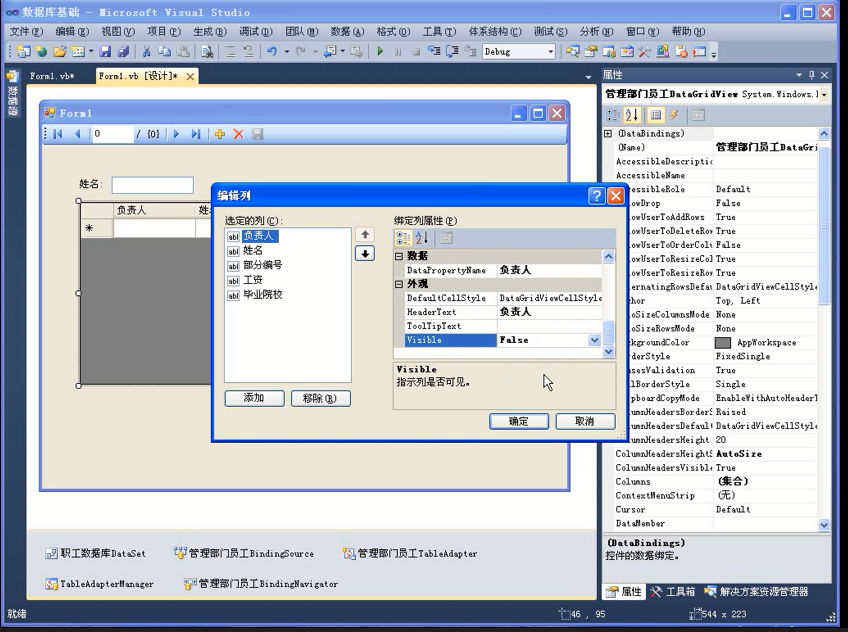Click Properties grid icon in Properties panel

pyautogui.click(x=655, y=115)
